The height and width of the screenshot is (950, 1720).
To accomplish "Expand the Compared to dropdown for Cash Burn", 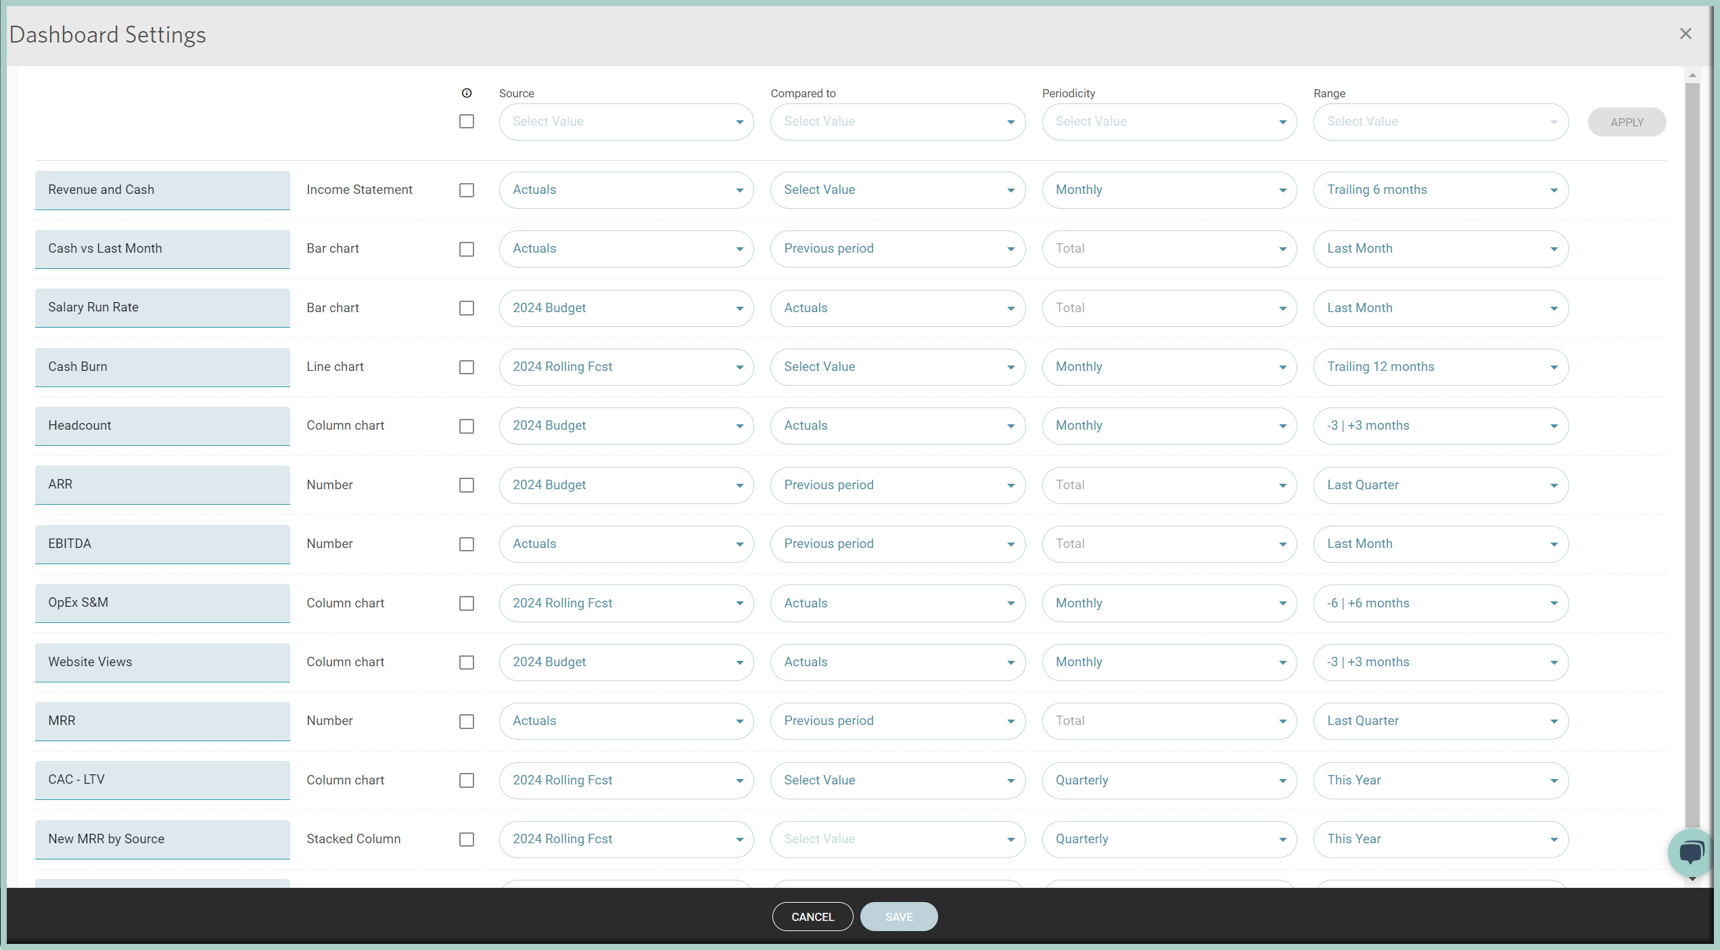I will tap(897, 367).
